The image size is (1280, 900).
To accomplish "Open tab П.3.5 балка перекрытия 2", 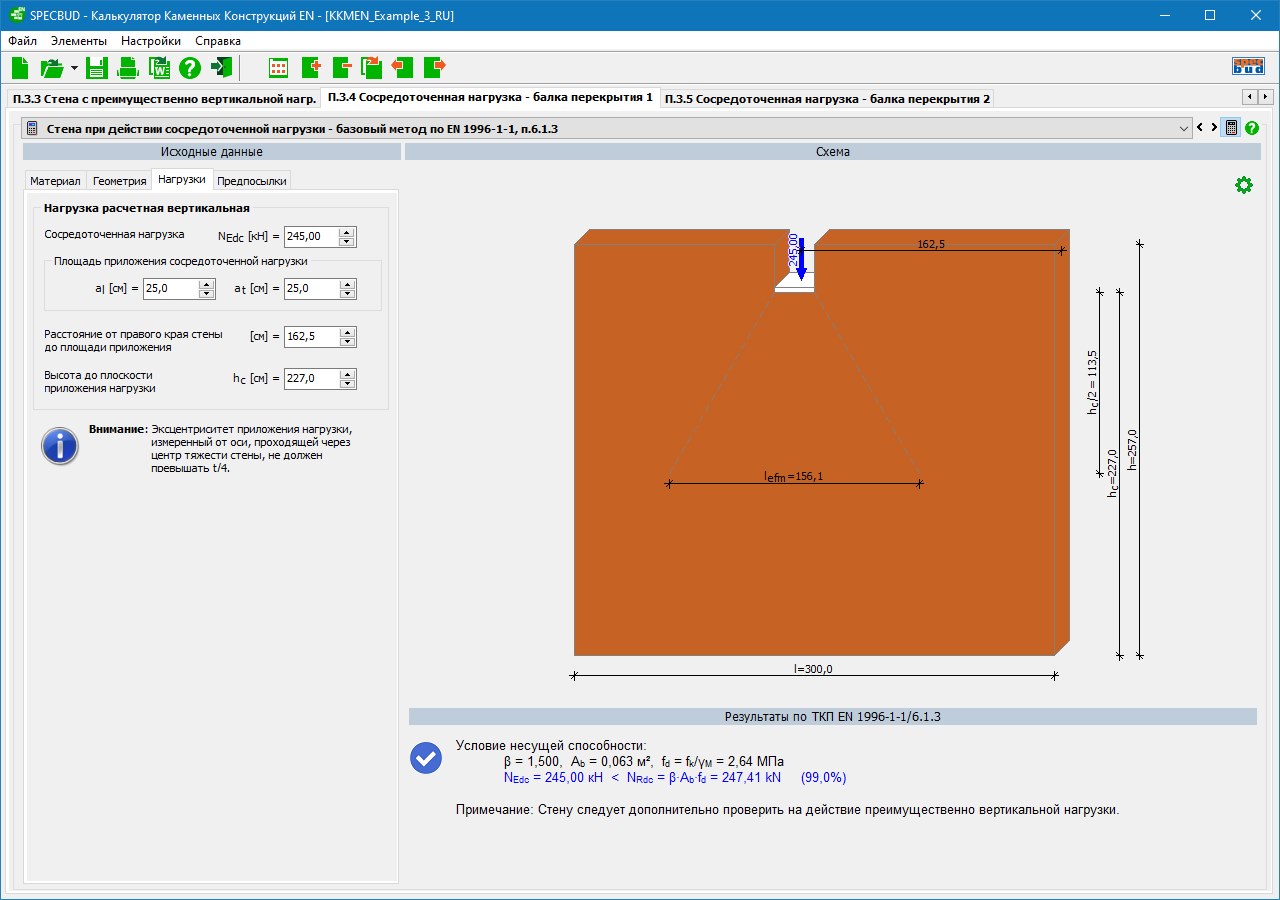I will [827, 98].
